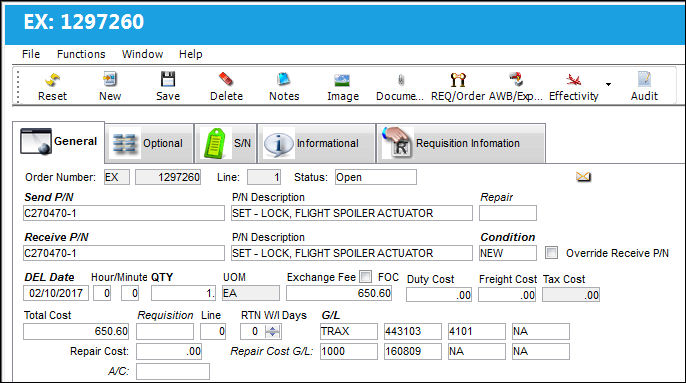The height and width of the screenshot is (383, 686).
Task: Click the italic Requisition label
Action: click(165, 315)
